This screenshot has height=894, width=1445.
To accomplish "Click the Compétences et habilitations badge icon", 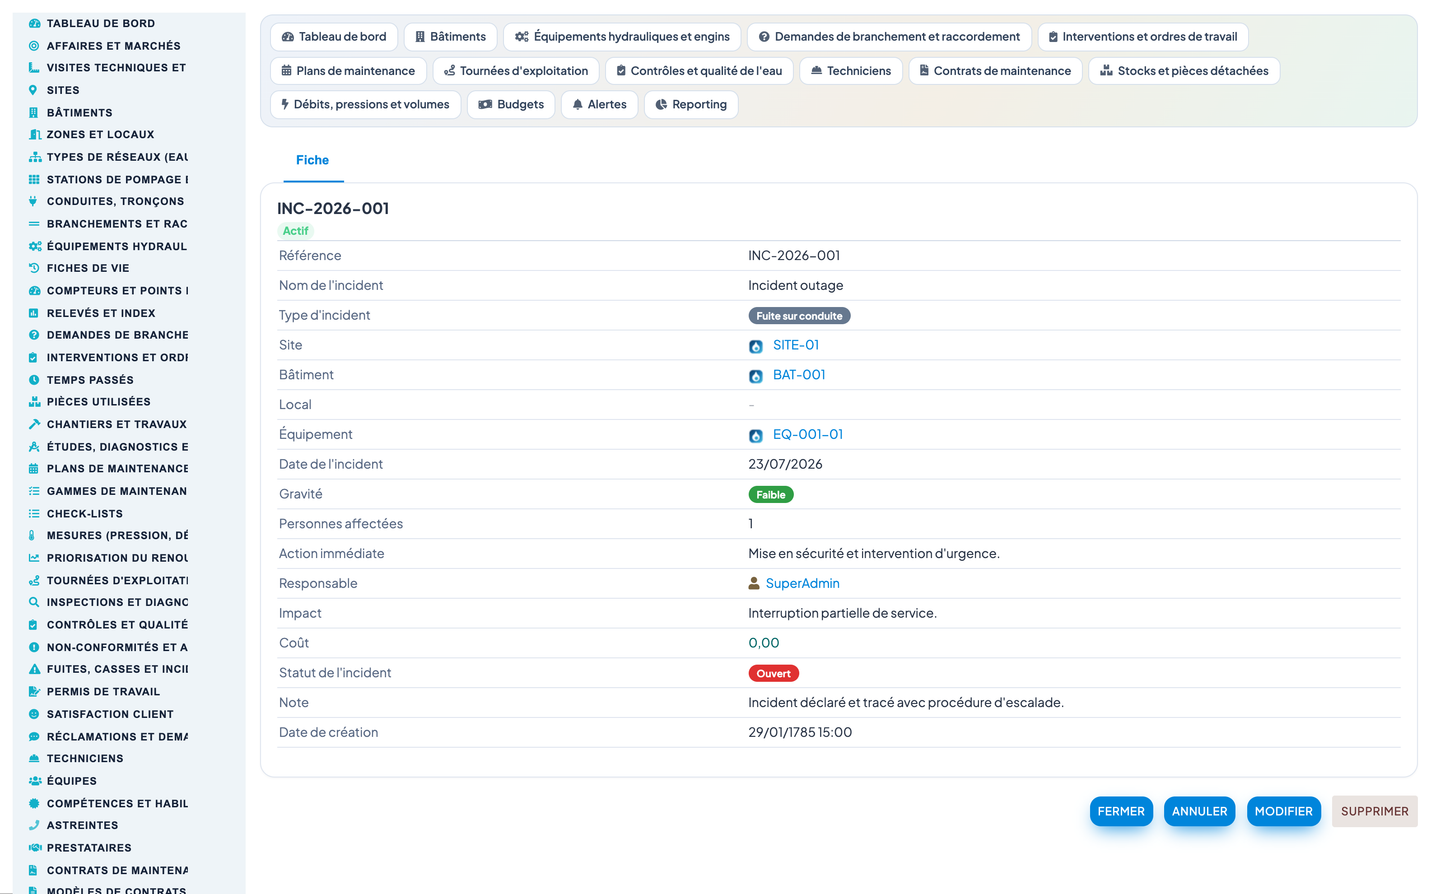I will 34,803.
